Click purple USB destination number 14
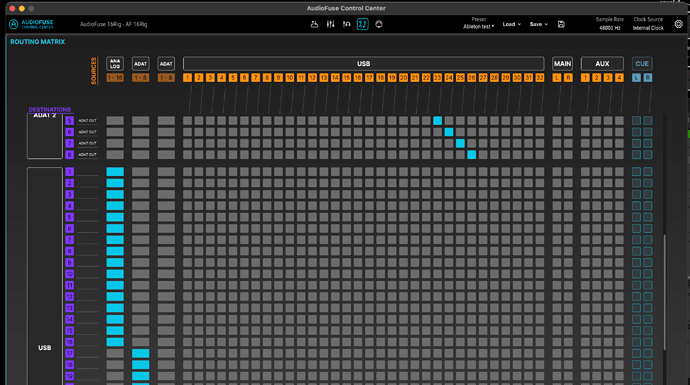 tap(70, 319)
